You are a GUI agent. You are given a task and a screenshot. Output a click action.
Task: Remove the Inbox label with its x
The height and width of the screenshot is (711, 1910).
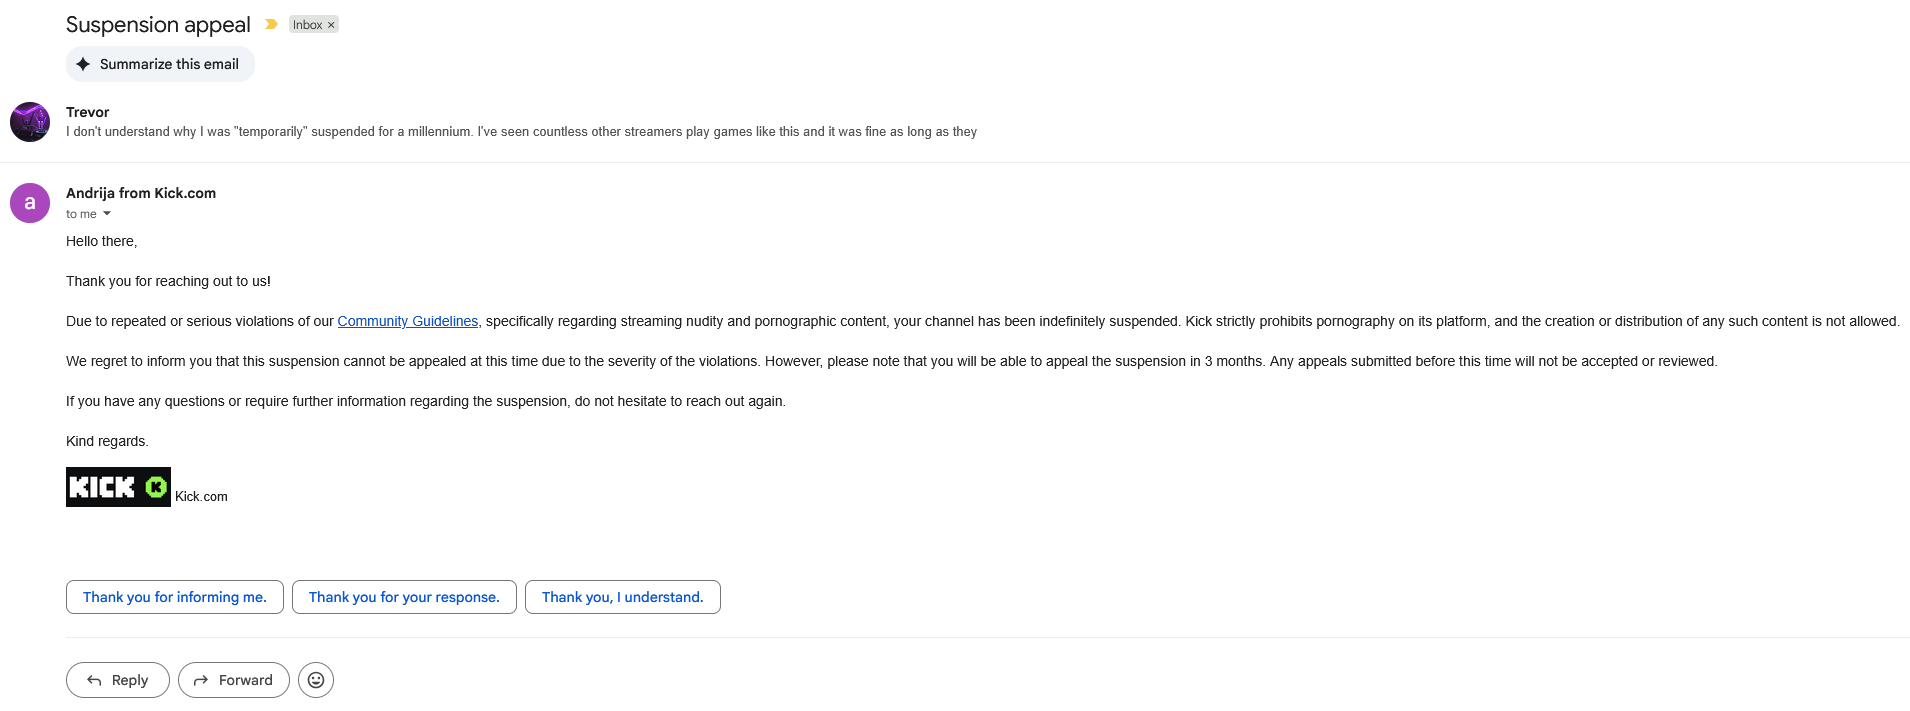332,25
